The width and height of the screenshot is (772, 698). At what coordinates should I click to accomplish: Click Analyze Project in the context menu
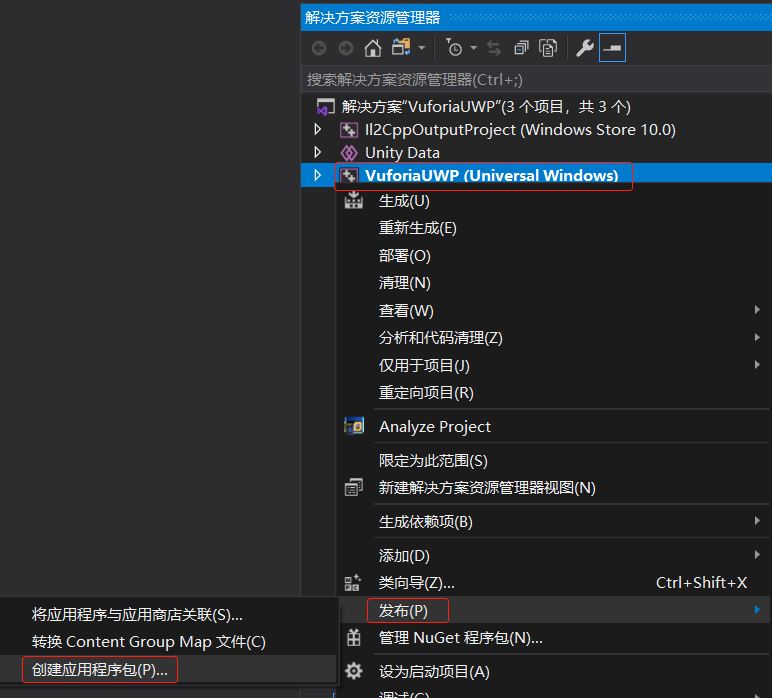click(553, 426)
